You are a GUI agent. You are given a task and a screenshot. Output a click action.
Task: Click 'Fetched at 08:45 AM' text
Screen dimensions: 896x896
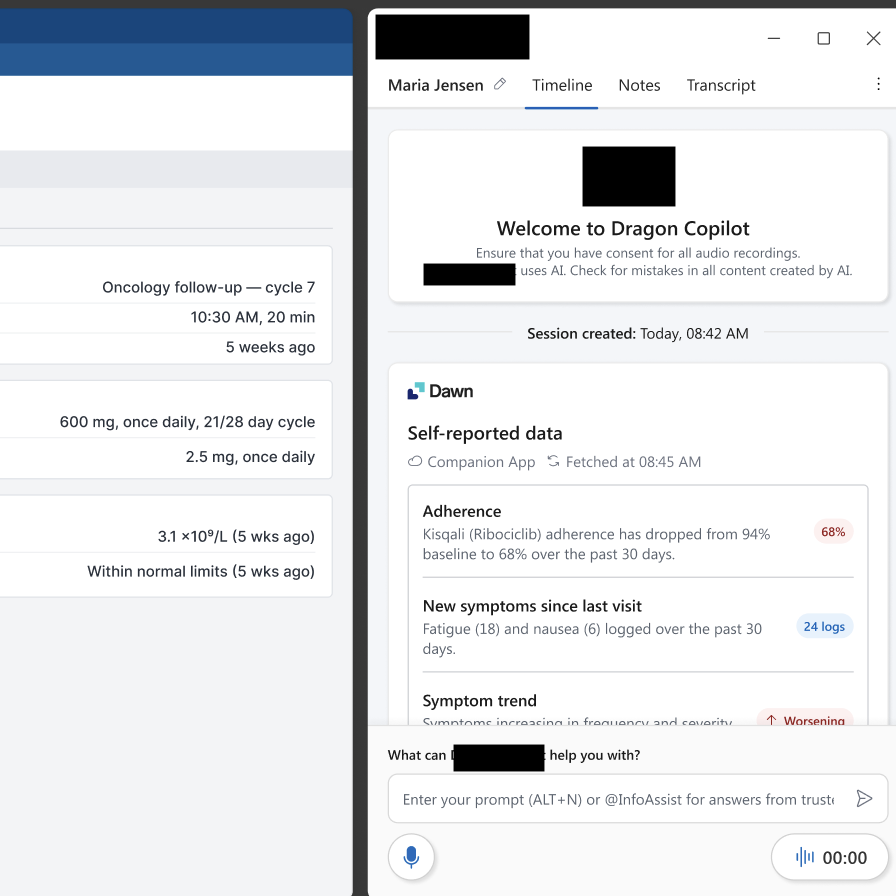[x=633, y=462]
